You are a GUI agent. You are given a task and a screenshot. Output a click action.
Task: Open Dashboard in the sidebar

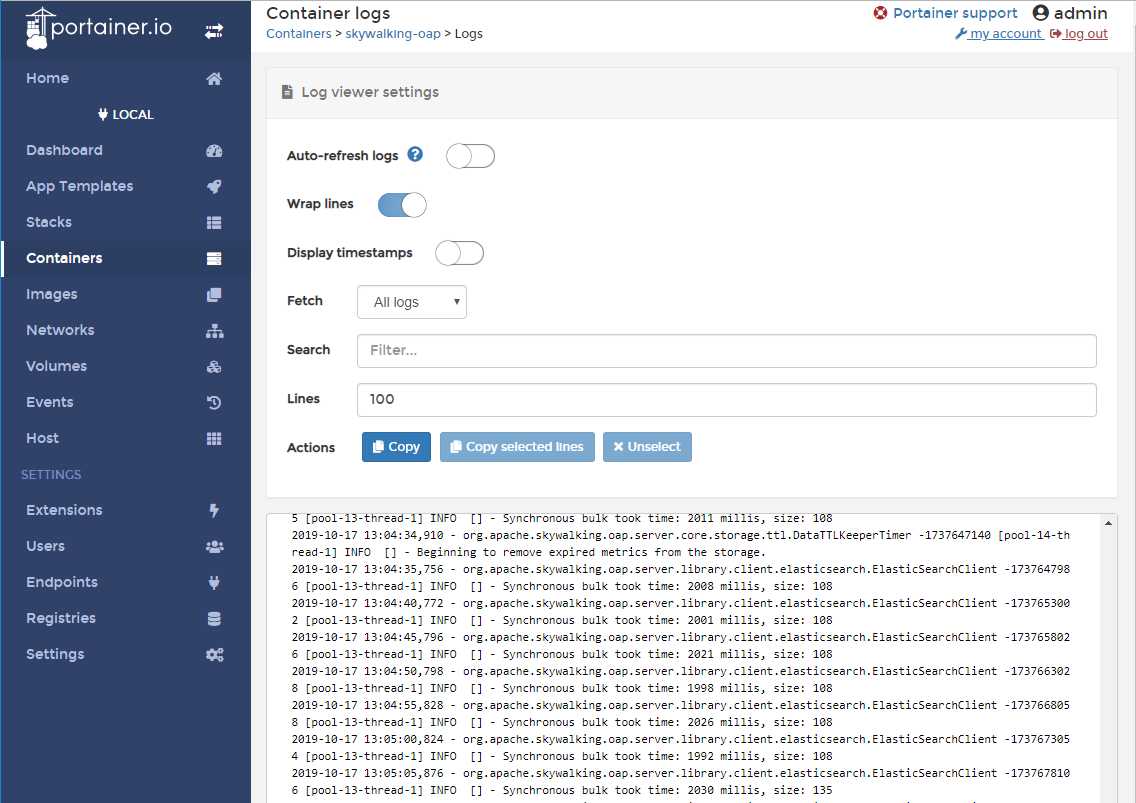[125, 151]
